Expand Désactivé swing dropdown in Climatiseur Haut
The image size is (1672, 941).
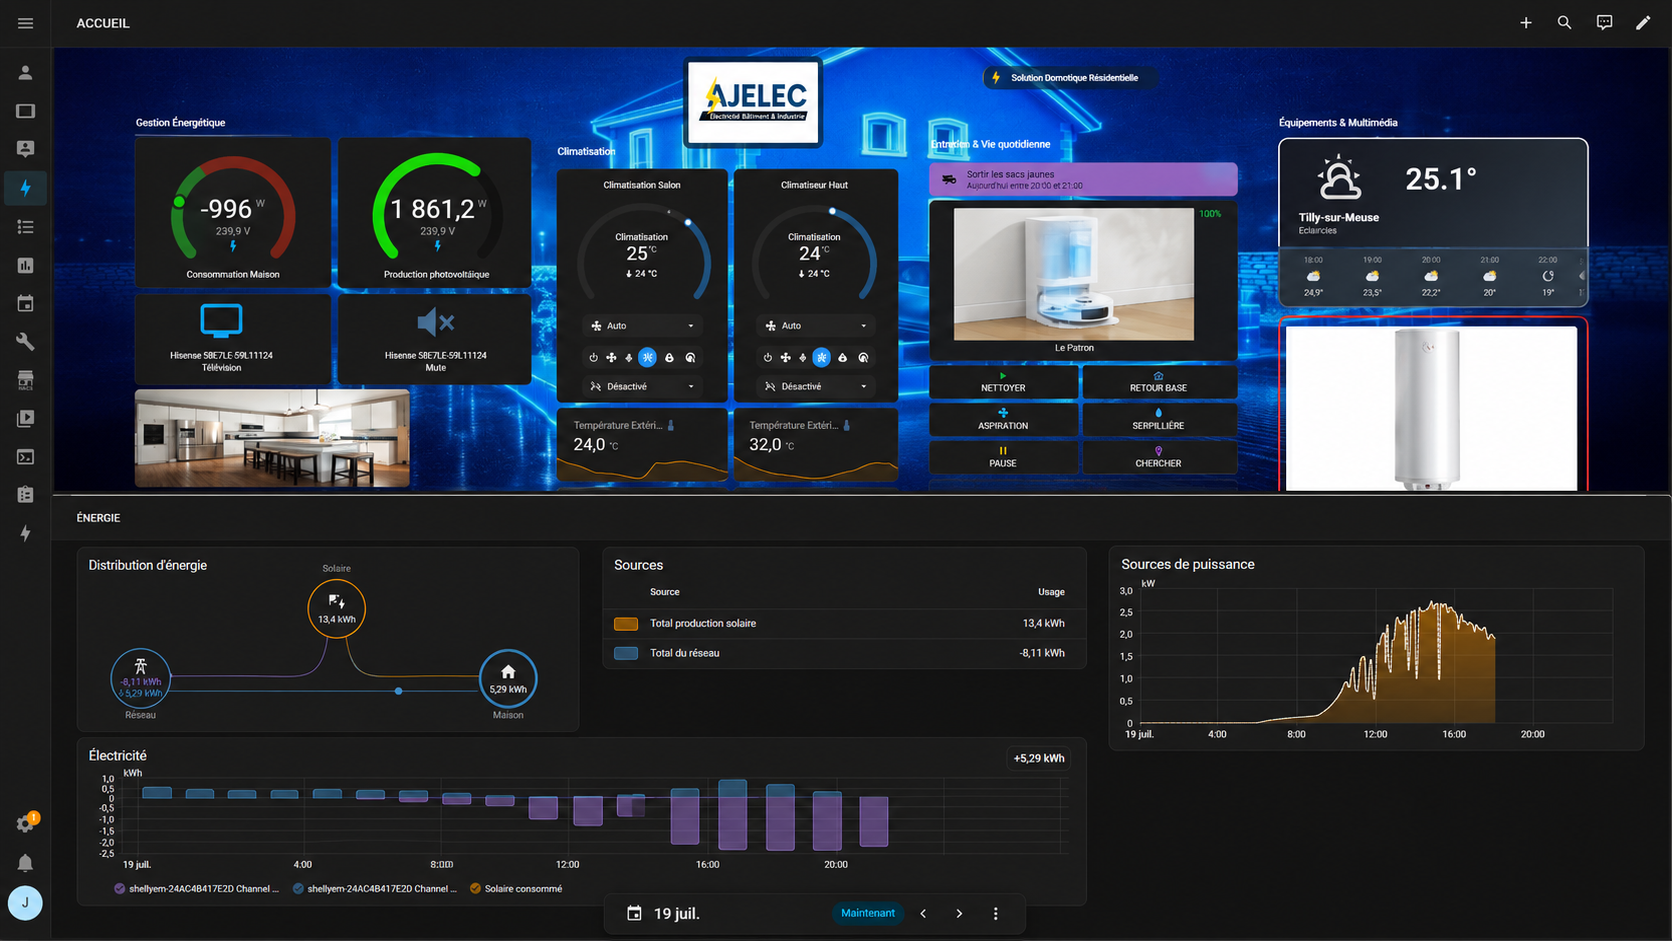click(x=816, y=386)
